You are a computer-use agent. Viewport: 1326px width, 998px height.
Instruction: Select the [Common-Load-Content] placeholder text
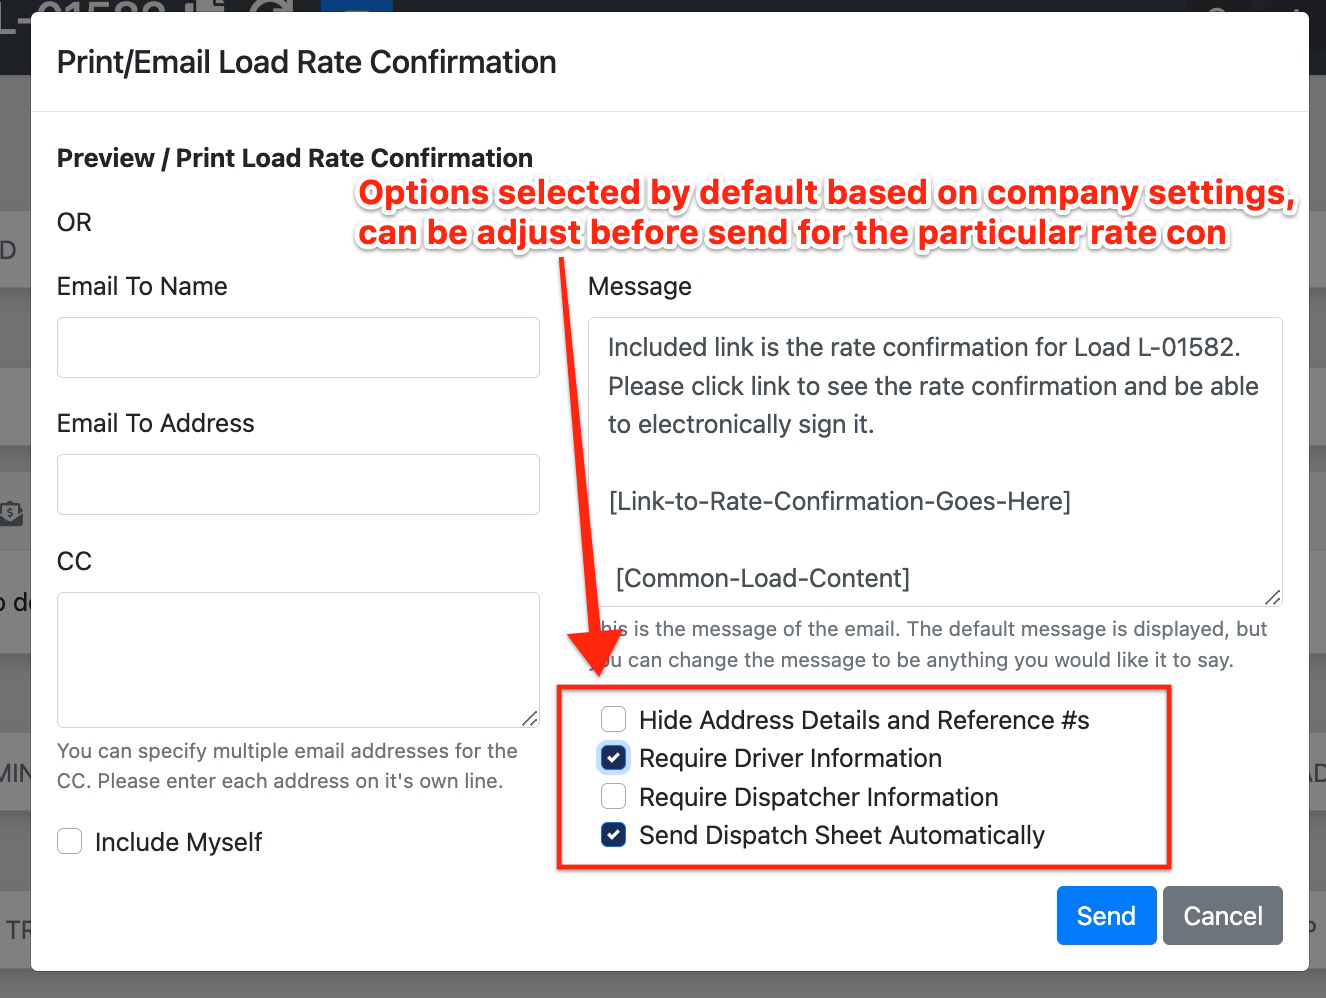762,578
